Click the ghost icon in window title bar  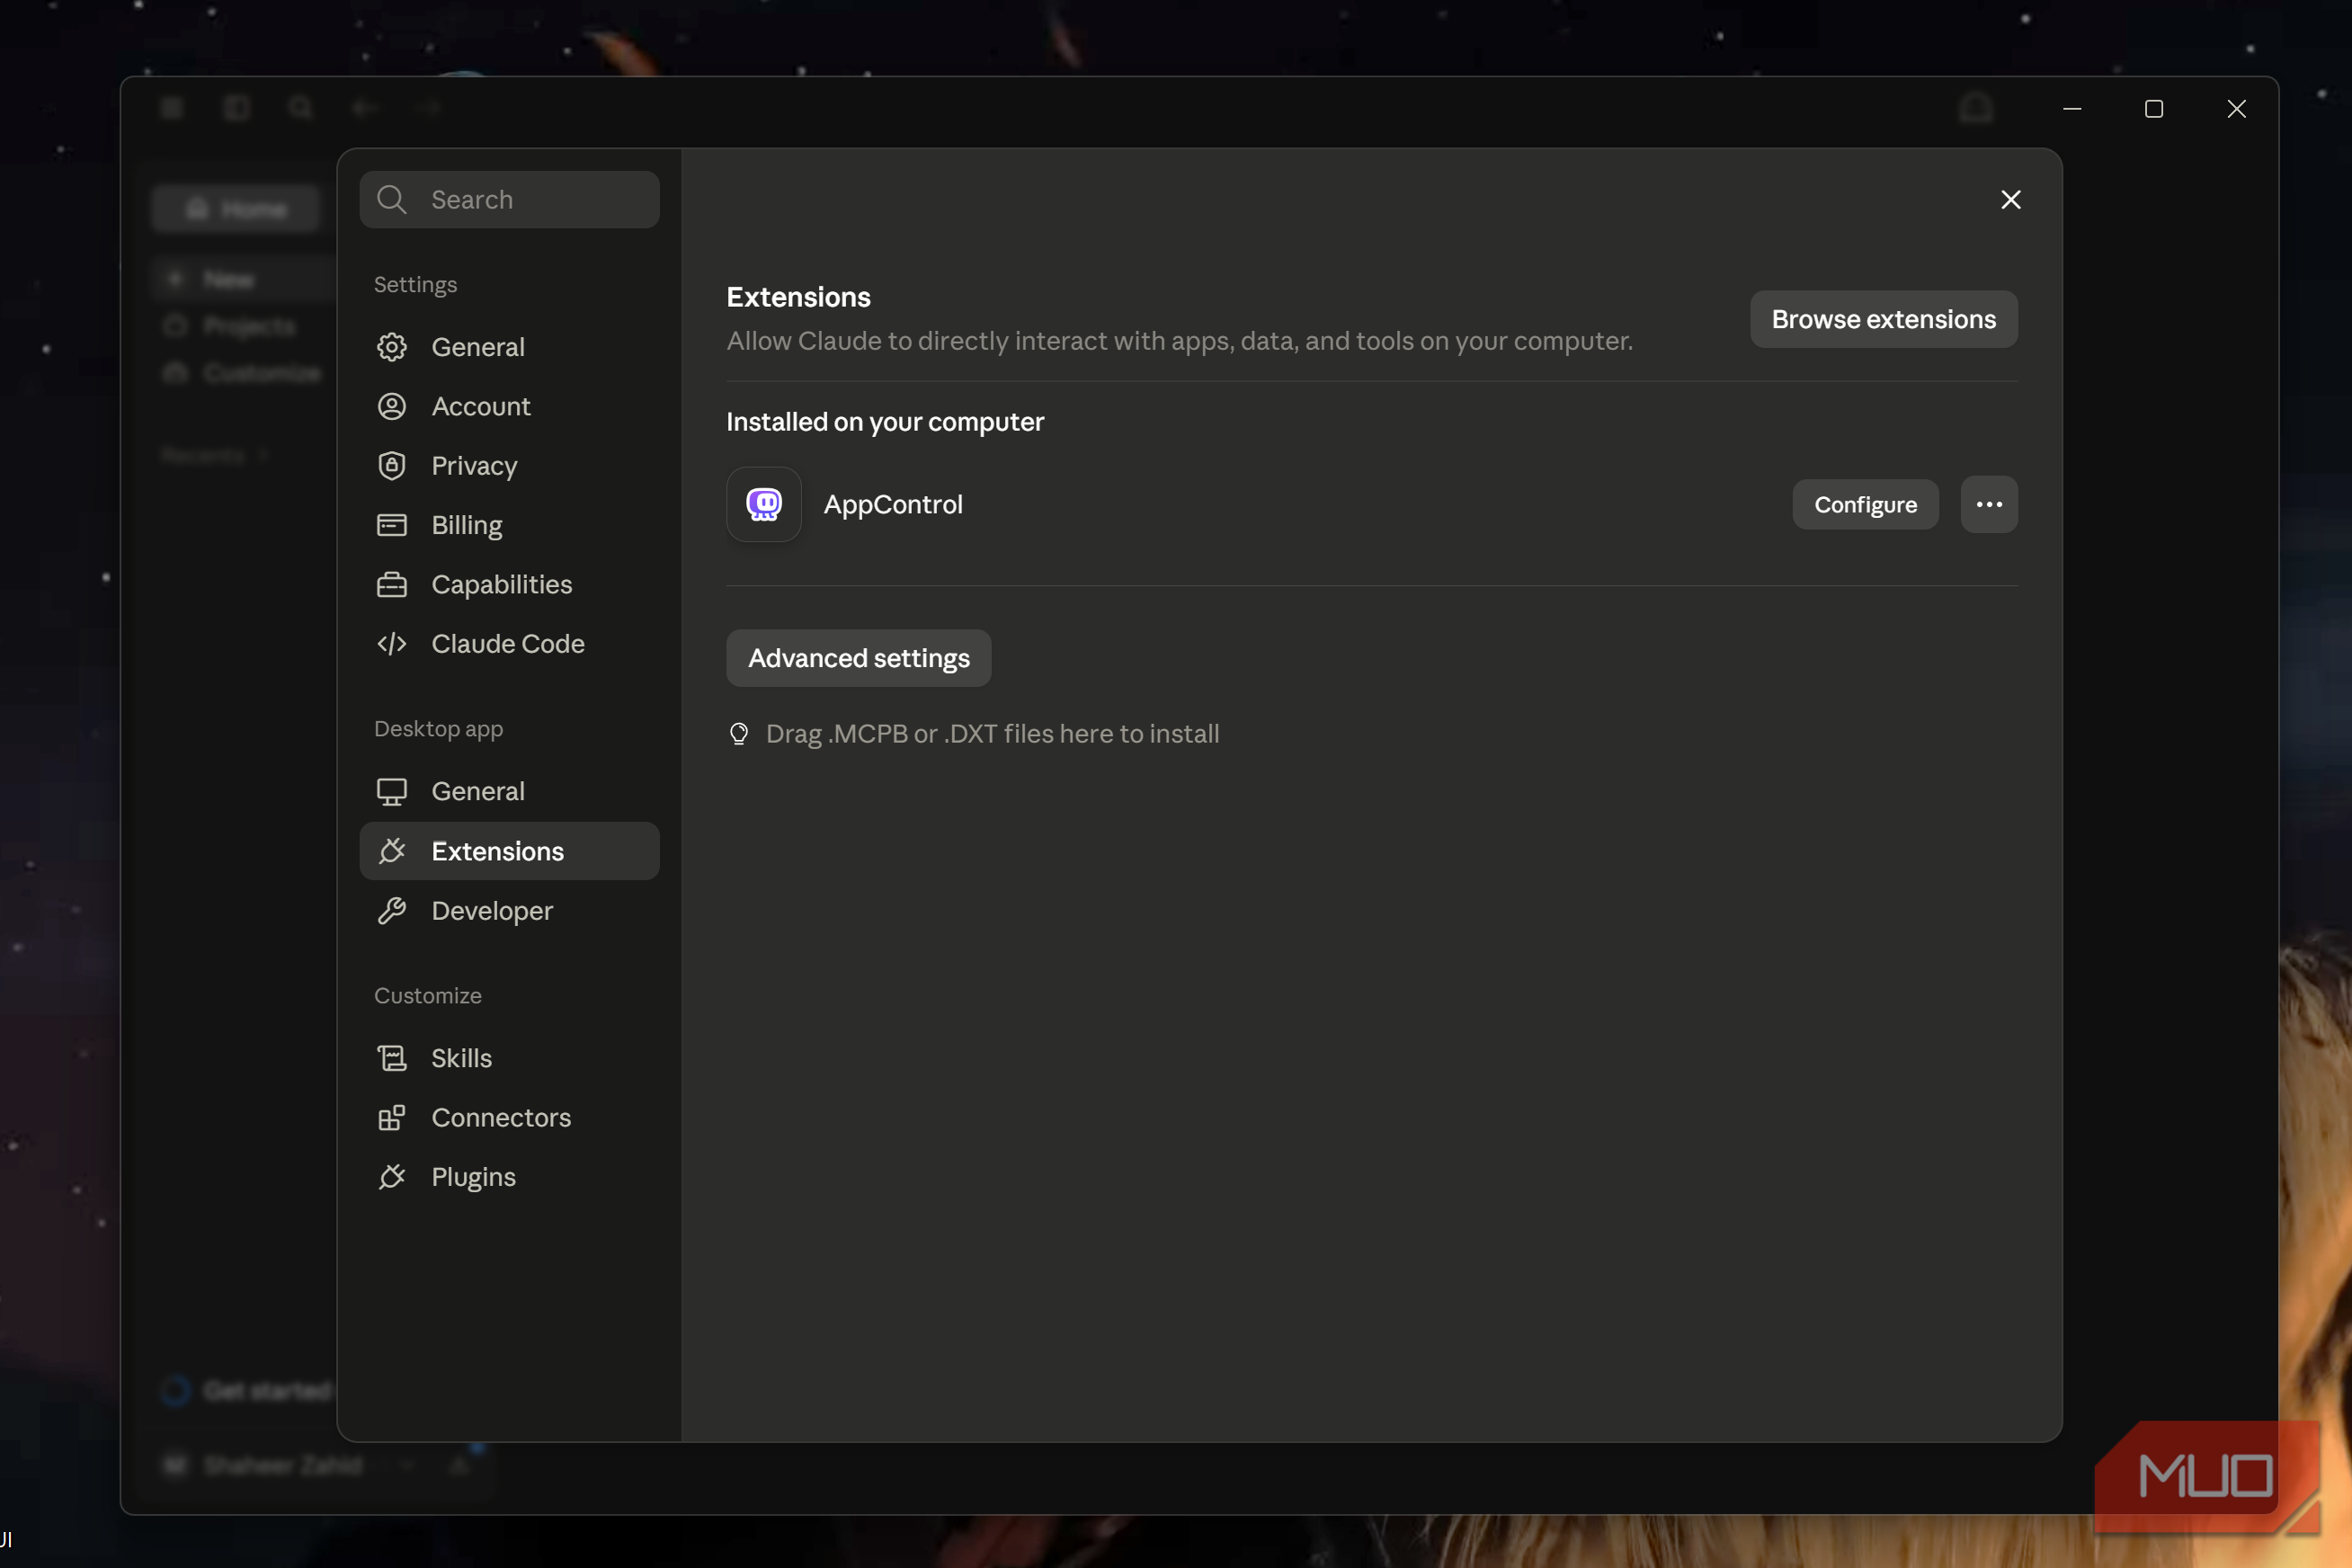pos(1976,108)
